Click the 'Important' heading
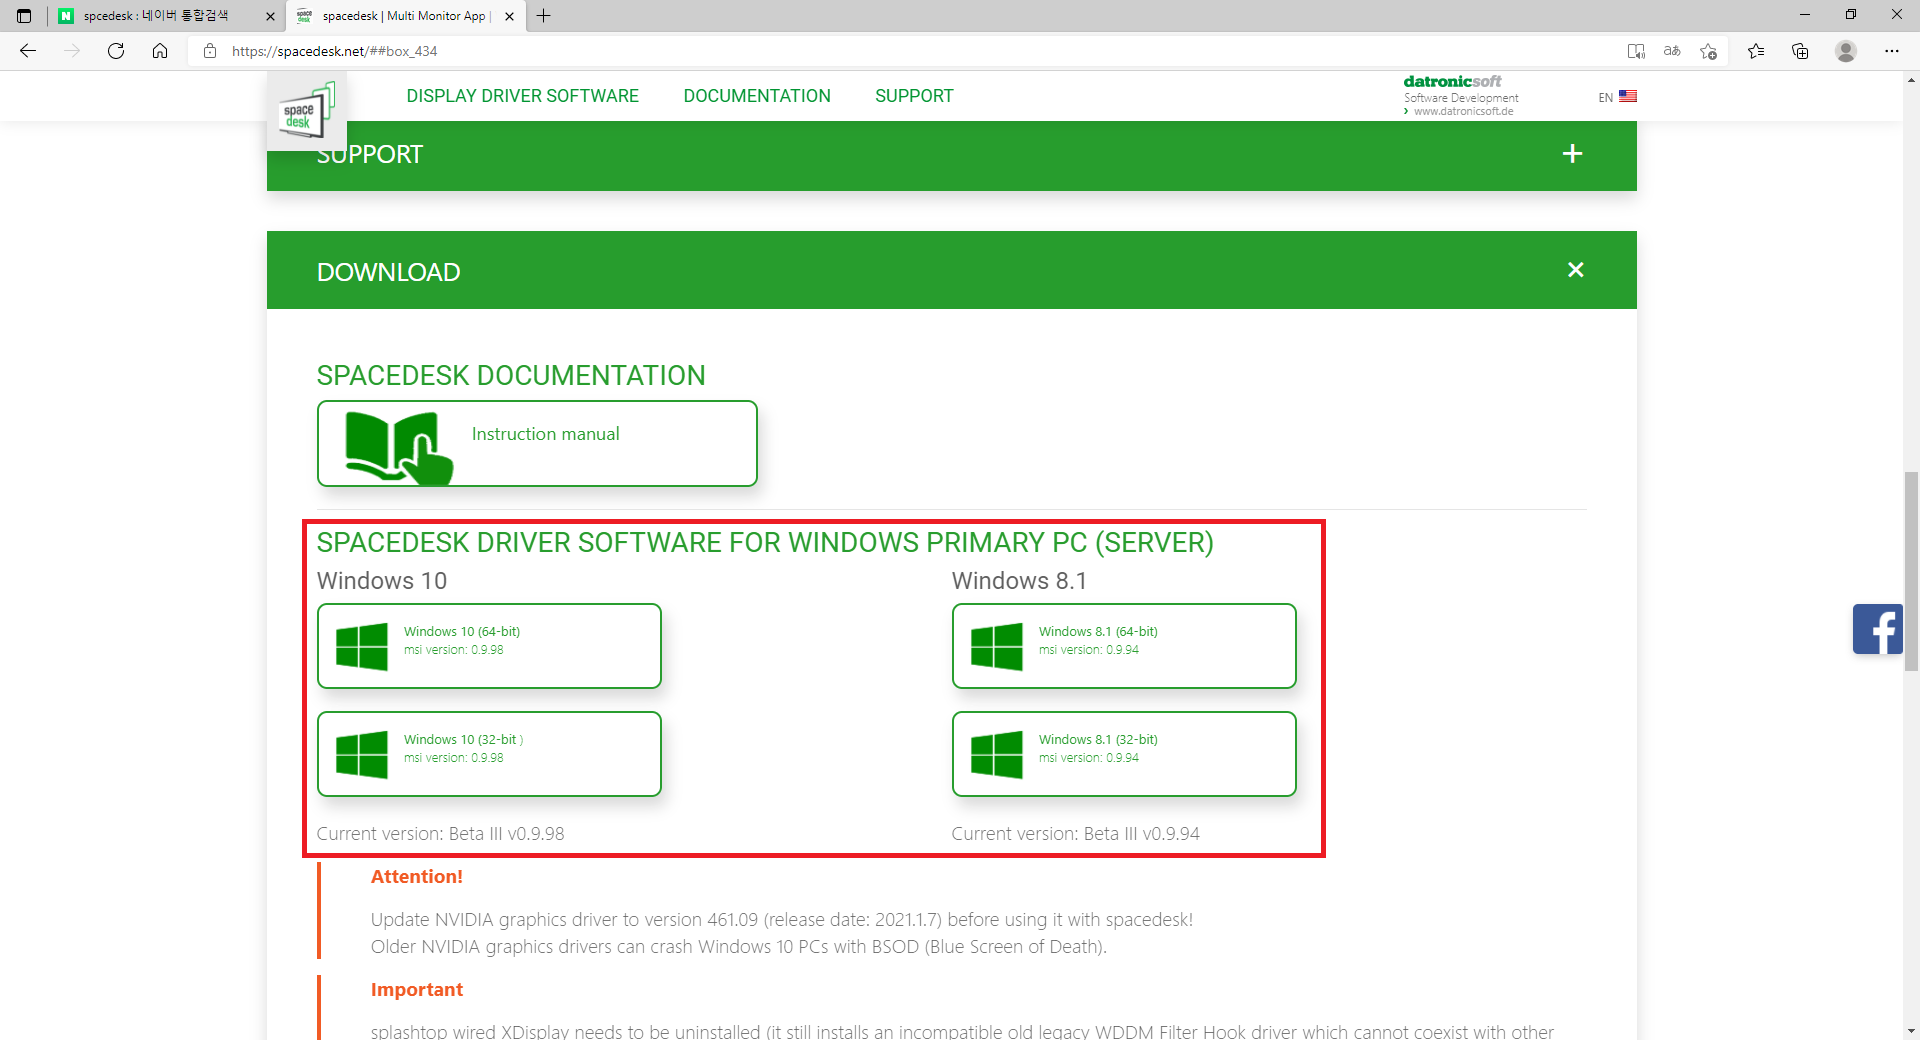The width and height of the screenshot is (1920, 1040). (416, 990)
